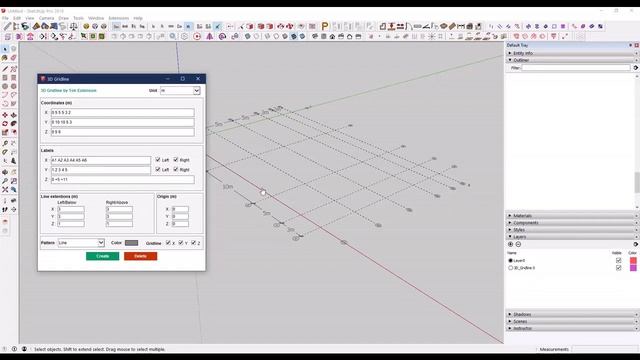Activate the Rotate tool
This screenshot has height=360, width=640.
[5, 123]
